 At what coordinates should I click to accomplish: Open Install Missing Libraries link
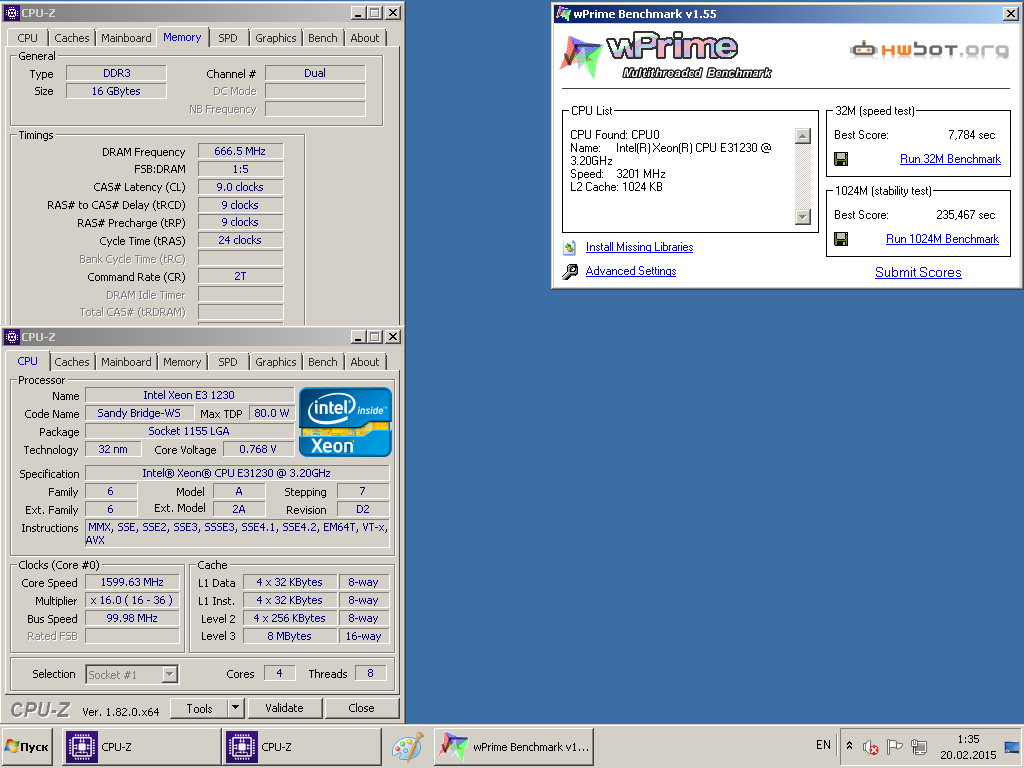click(x=639, y=247)
